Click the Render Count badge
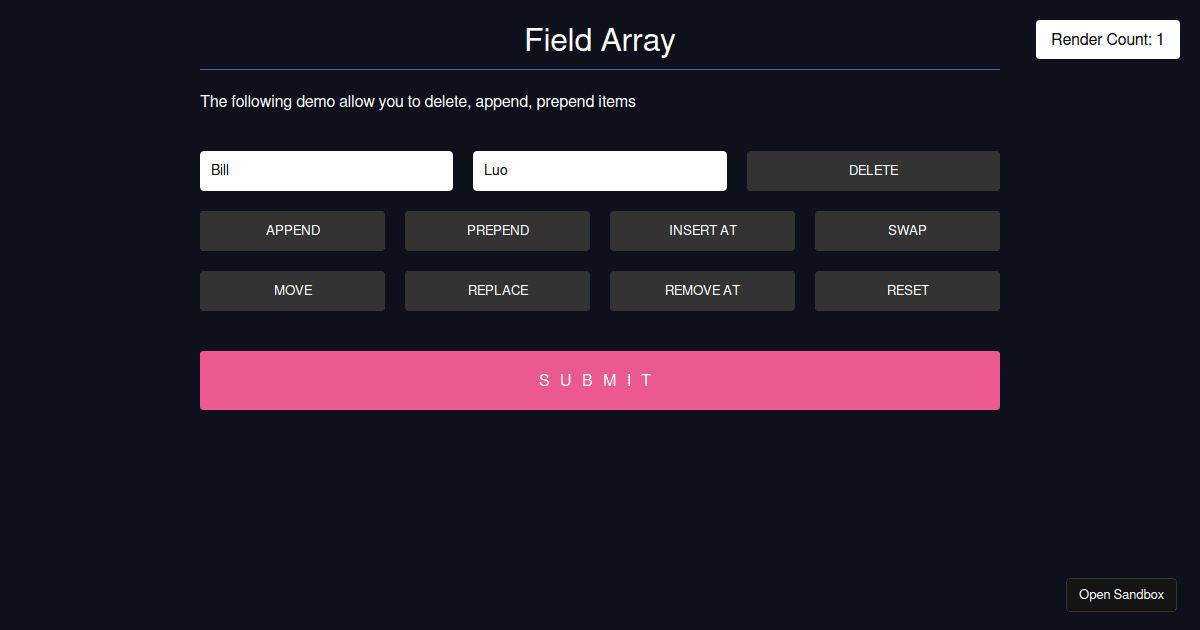1200x630 pixels. click(1107, 40)
